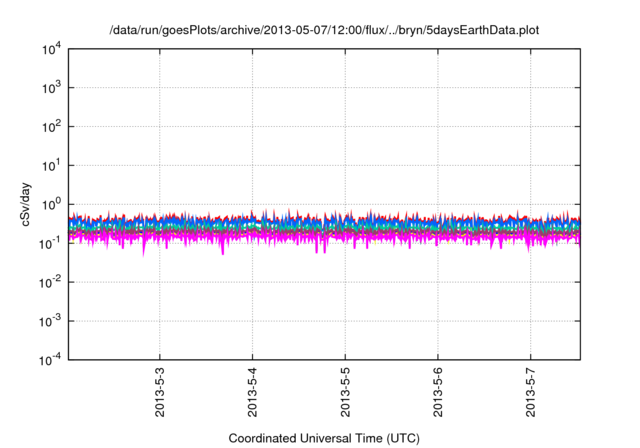Select the 2013-5-7 date tick label
The image size is (640, 448).
click(x=530, y=395)
